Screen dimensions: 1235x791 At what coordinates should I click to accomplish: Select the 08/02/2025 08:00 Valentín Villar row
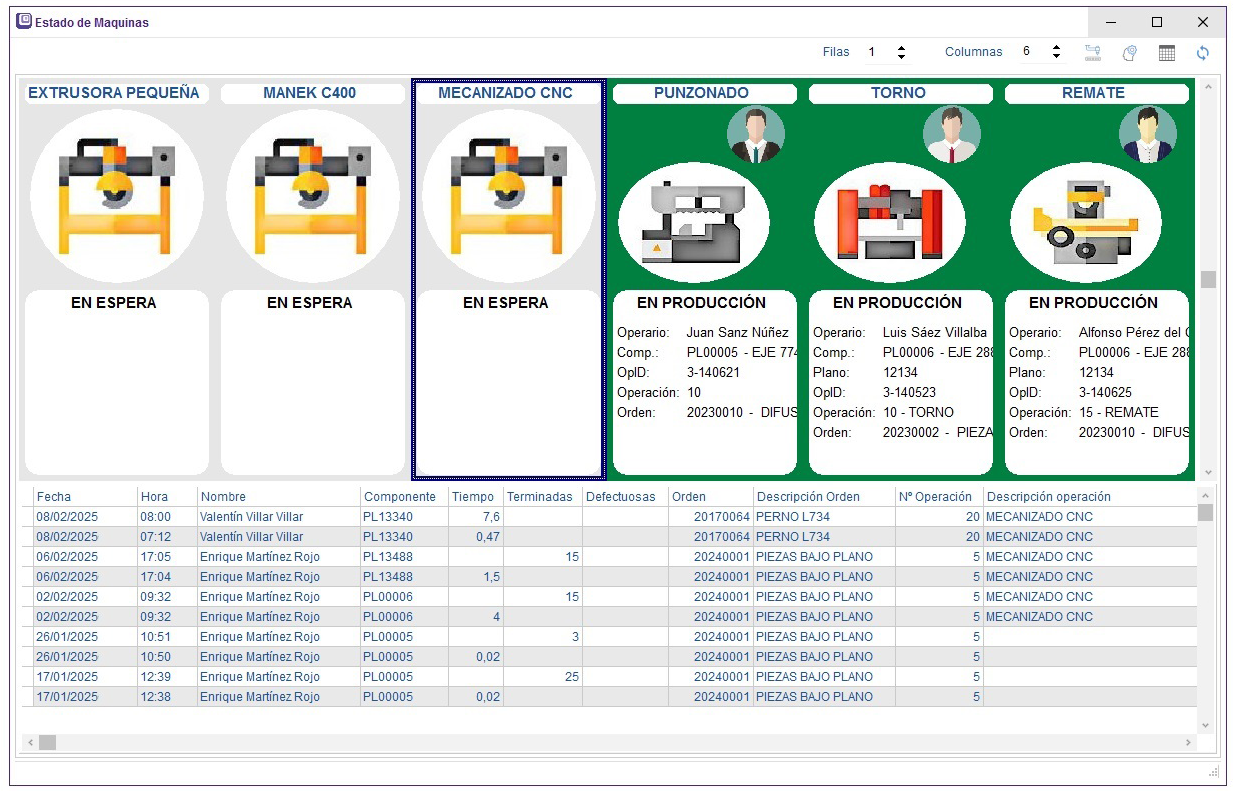coord(250,517)
